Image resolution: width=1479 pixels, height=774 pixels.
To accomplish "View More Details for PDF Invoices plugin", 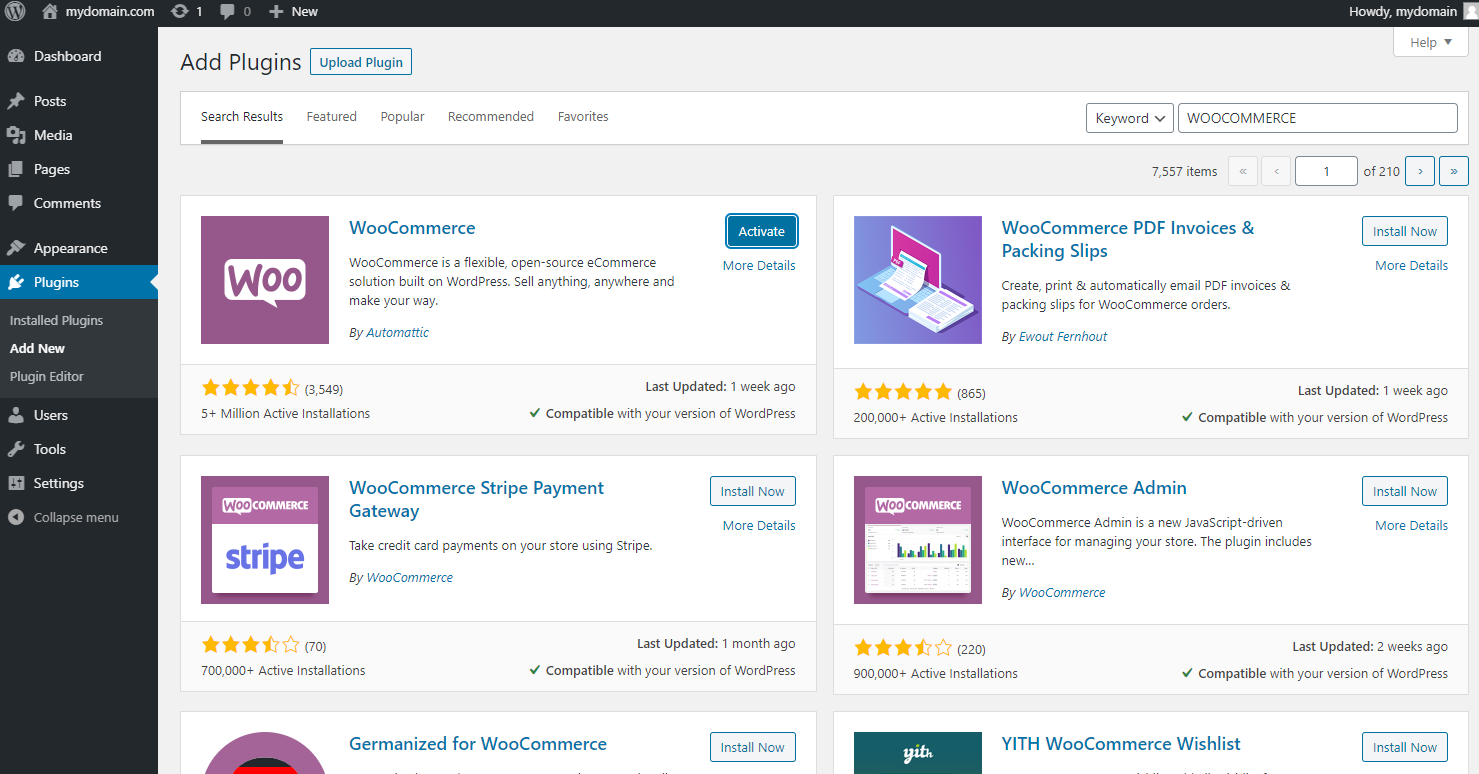I will [x=1411, y=265].
